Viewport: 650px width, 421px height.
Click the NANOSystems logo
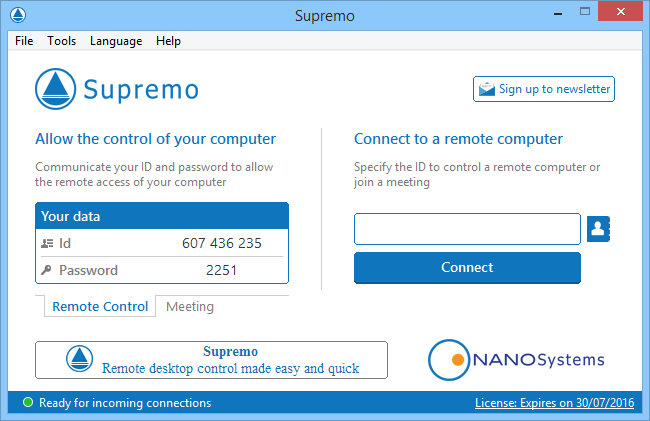pos(516,359)
